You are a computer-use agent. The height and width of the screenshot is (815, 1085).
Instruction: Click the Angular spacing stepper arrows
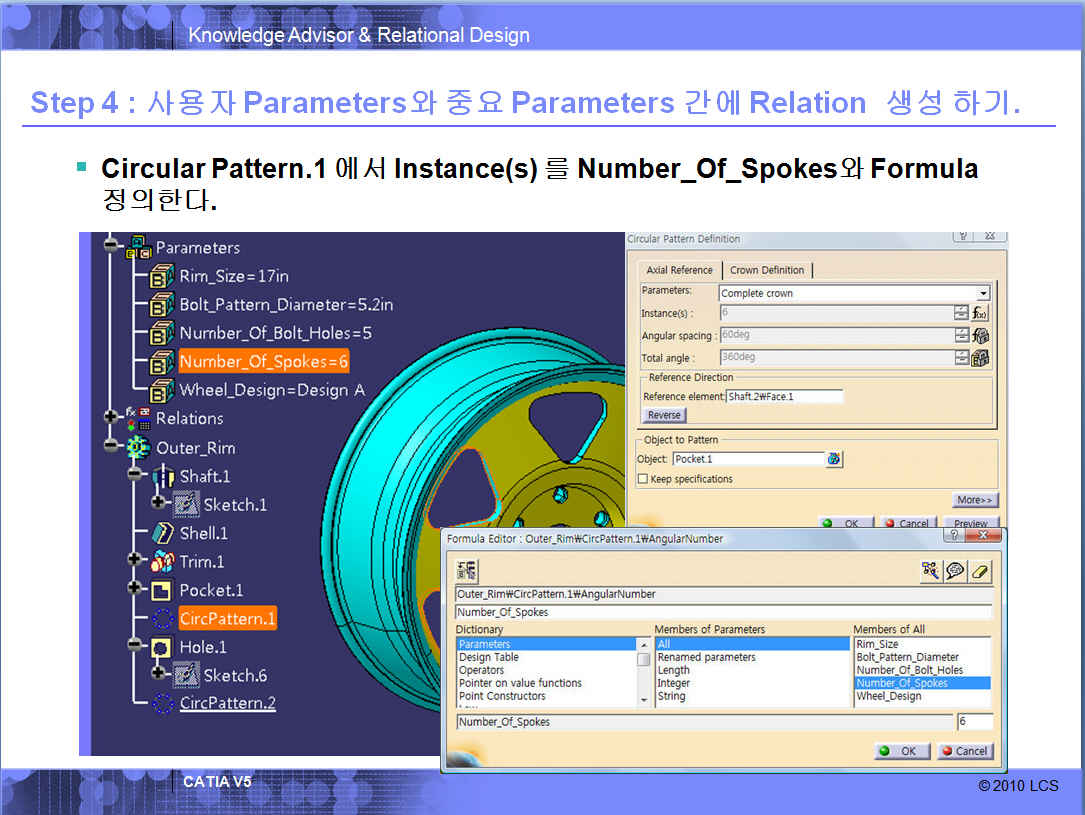click(961, 336)
